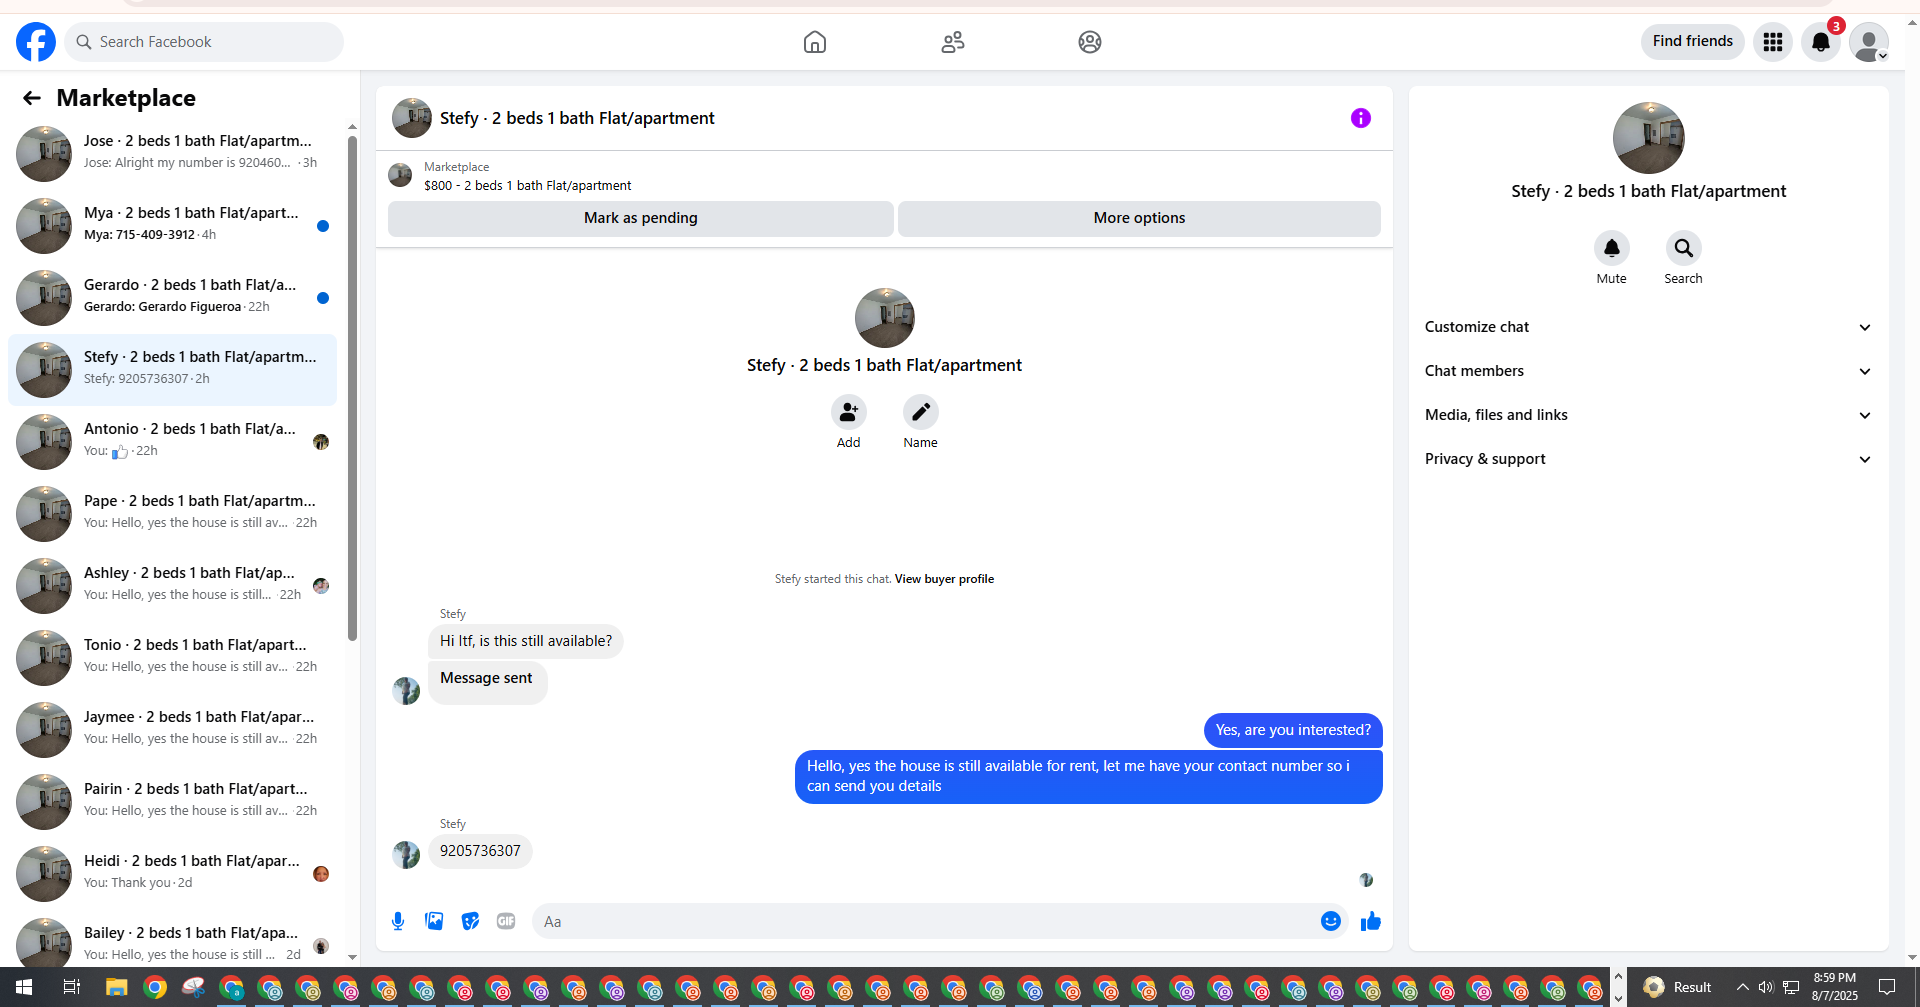Open the notifications bell
Viewport: 1920px width, 1007px height.
point(1821,42)
